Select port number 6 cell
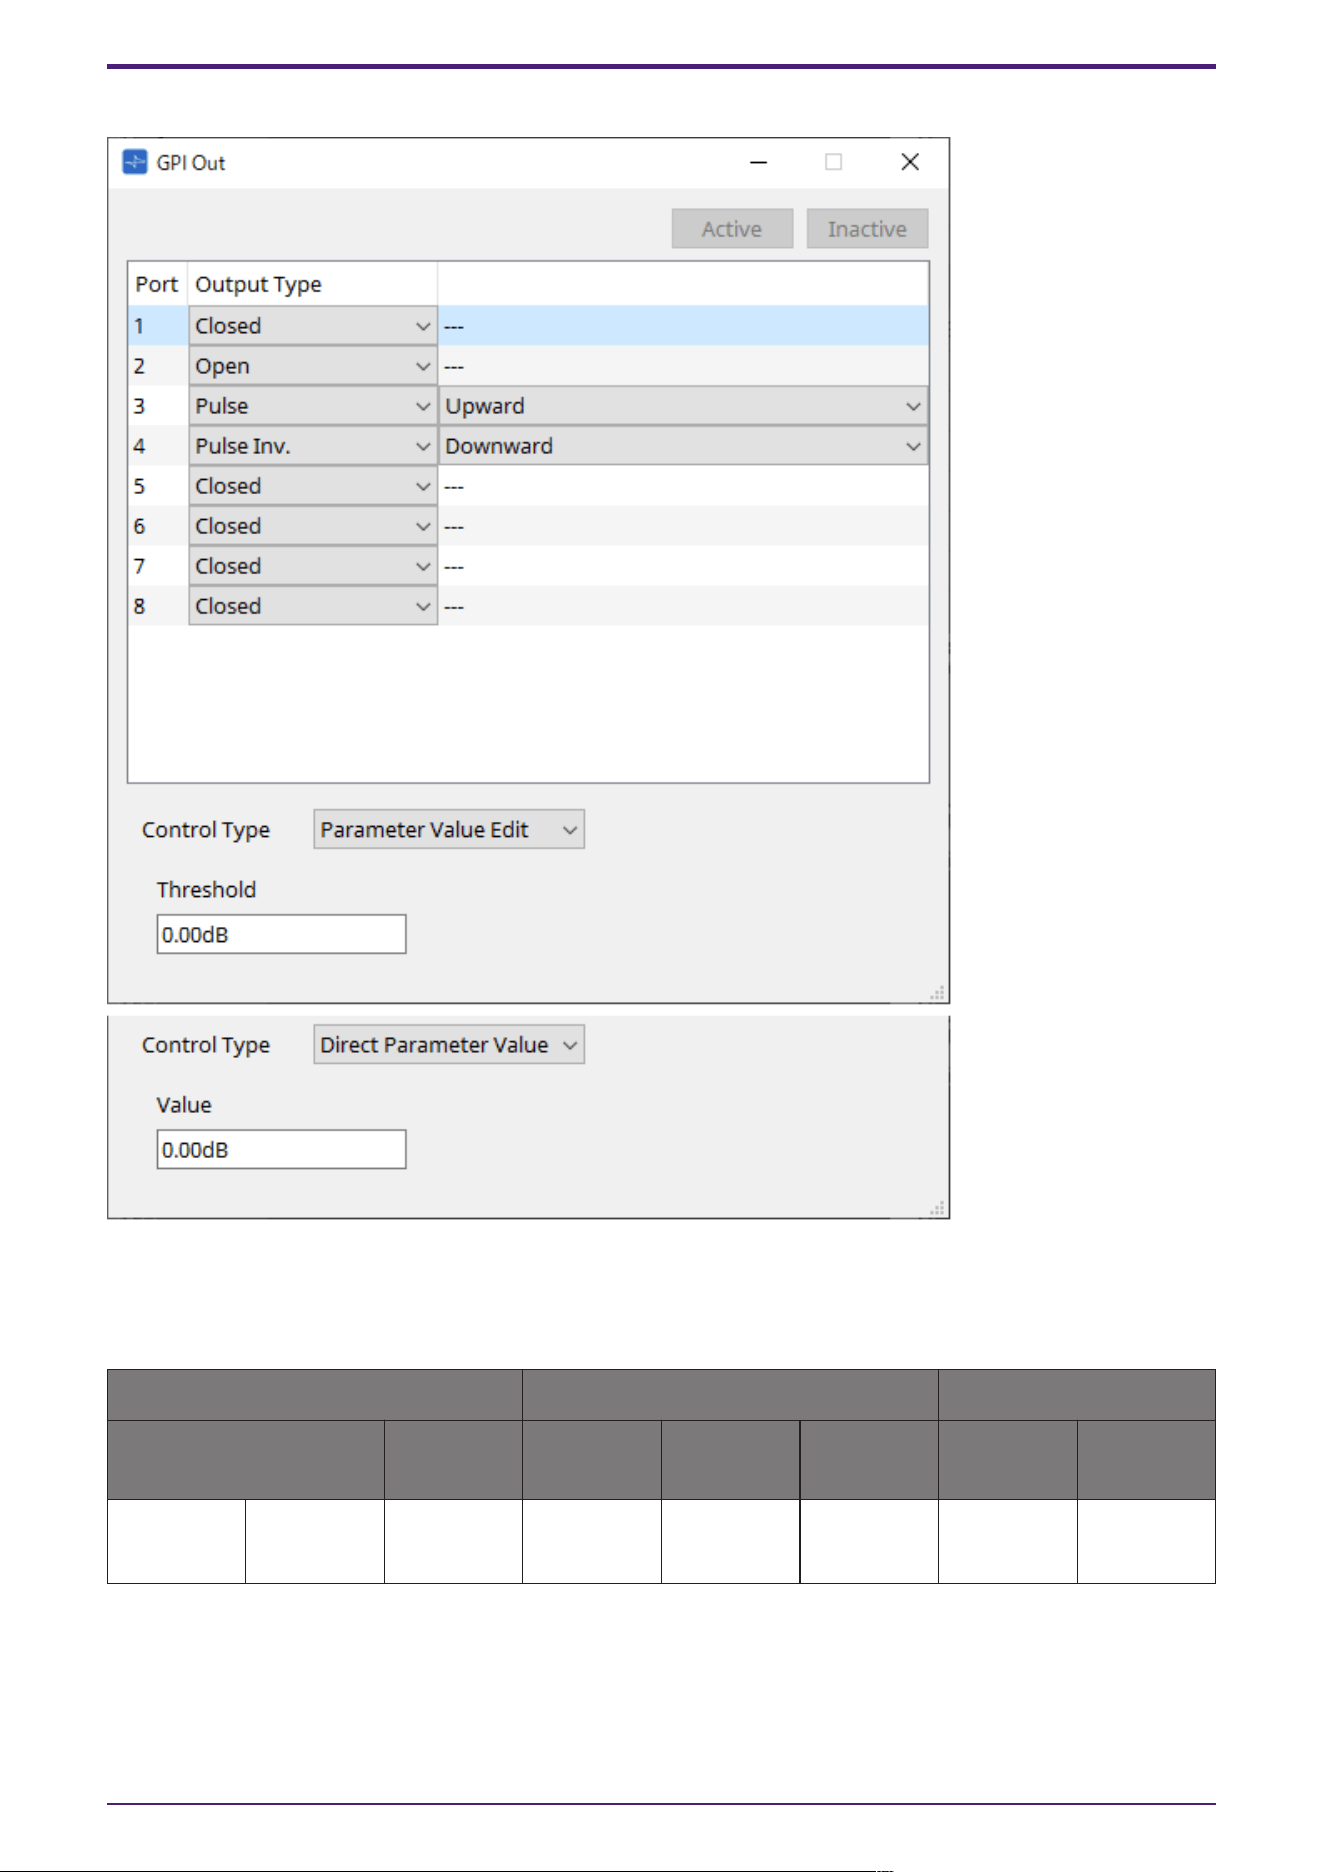The height and width of the screenshot is (1872, 1324). 158,526
